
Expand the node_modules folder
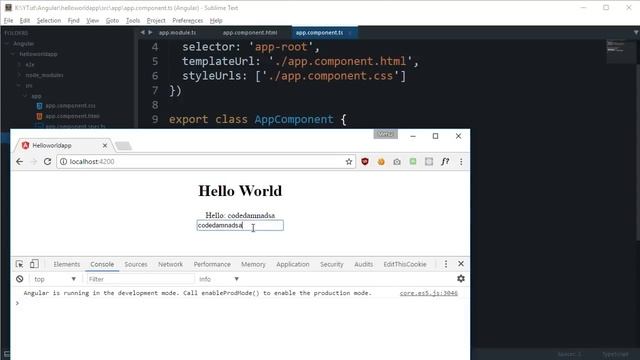coord(19,75)
